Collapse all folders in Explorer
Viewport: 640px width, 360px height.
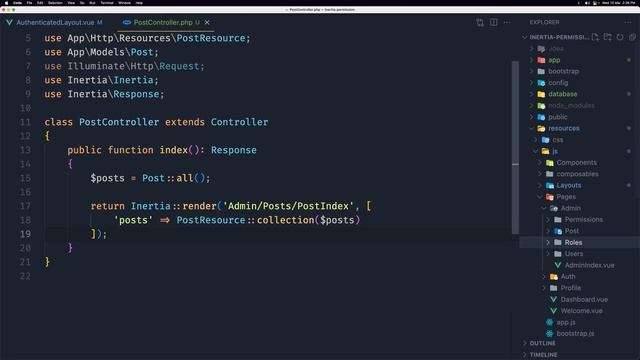[x=632, y=37]
